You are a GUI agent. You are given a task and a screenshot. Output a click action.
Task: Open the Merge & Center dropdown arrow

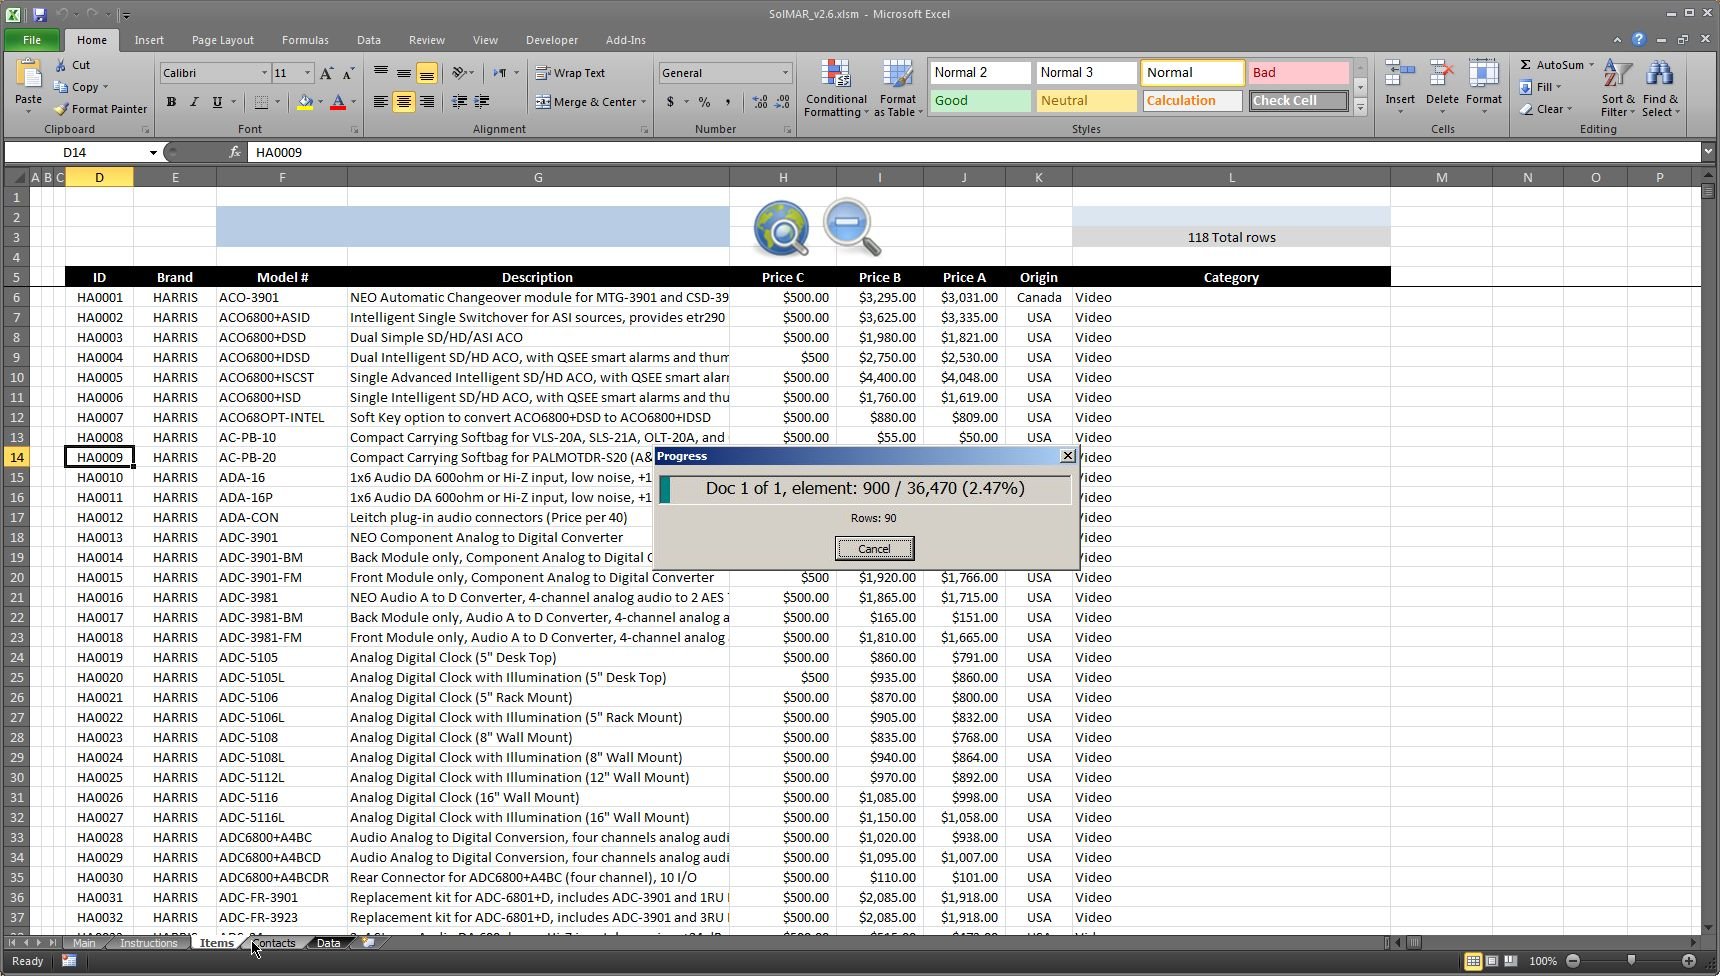pos(643,102)
